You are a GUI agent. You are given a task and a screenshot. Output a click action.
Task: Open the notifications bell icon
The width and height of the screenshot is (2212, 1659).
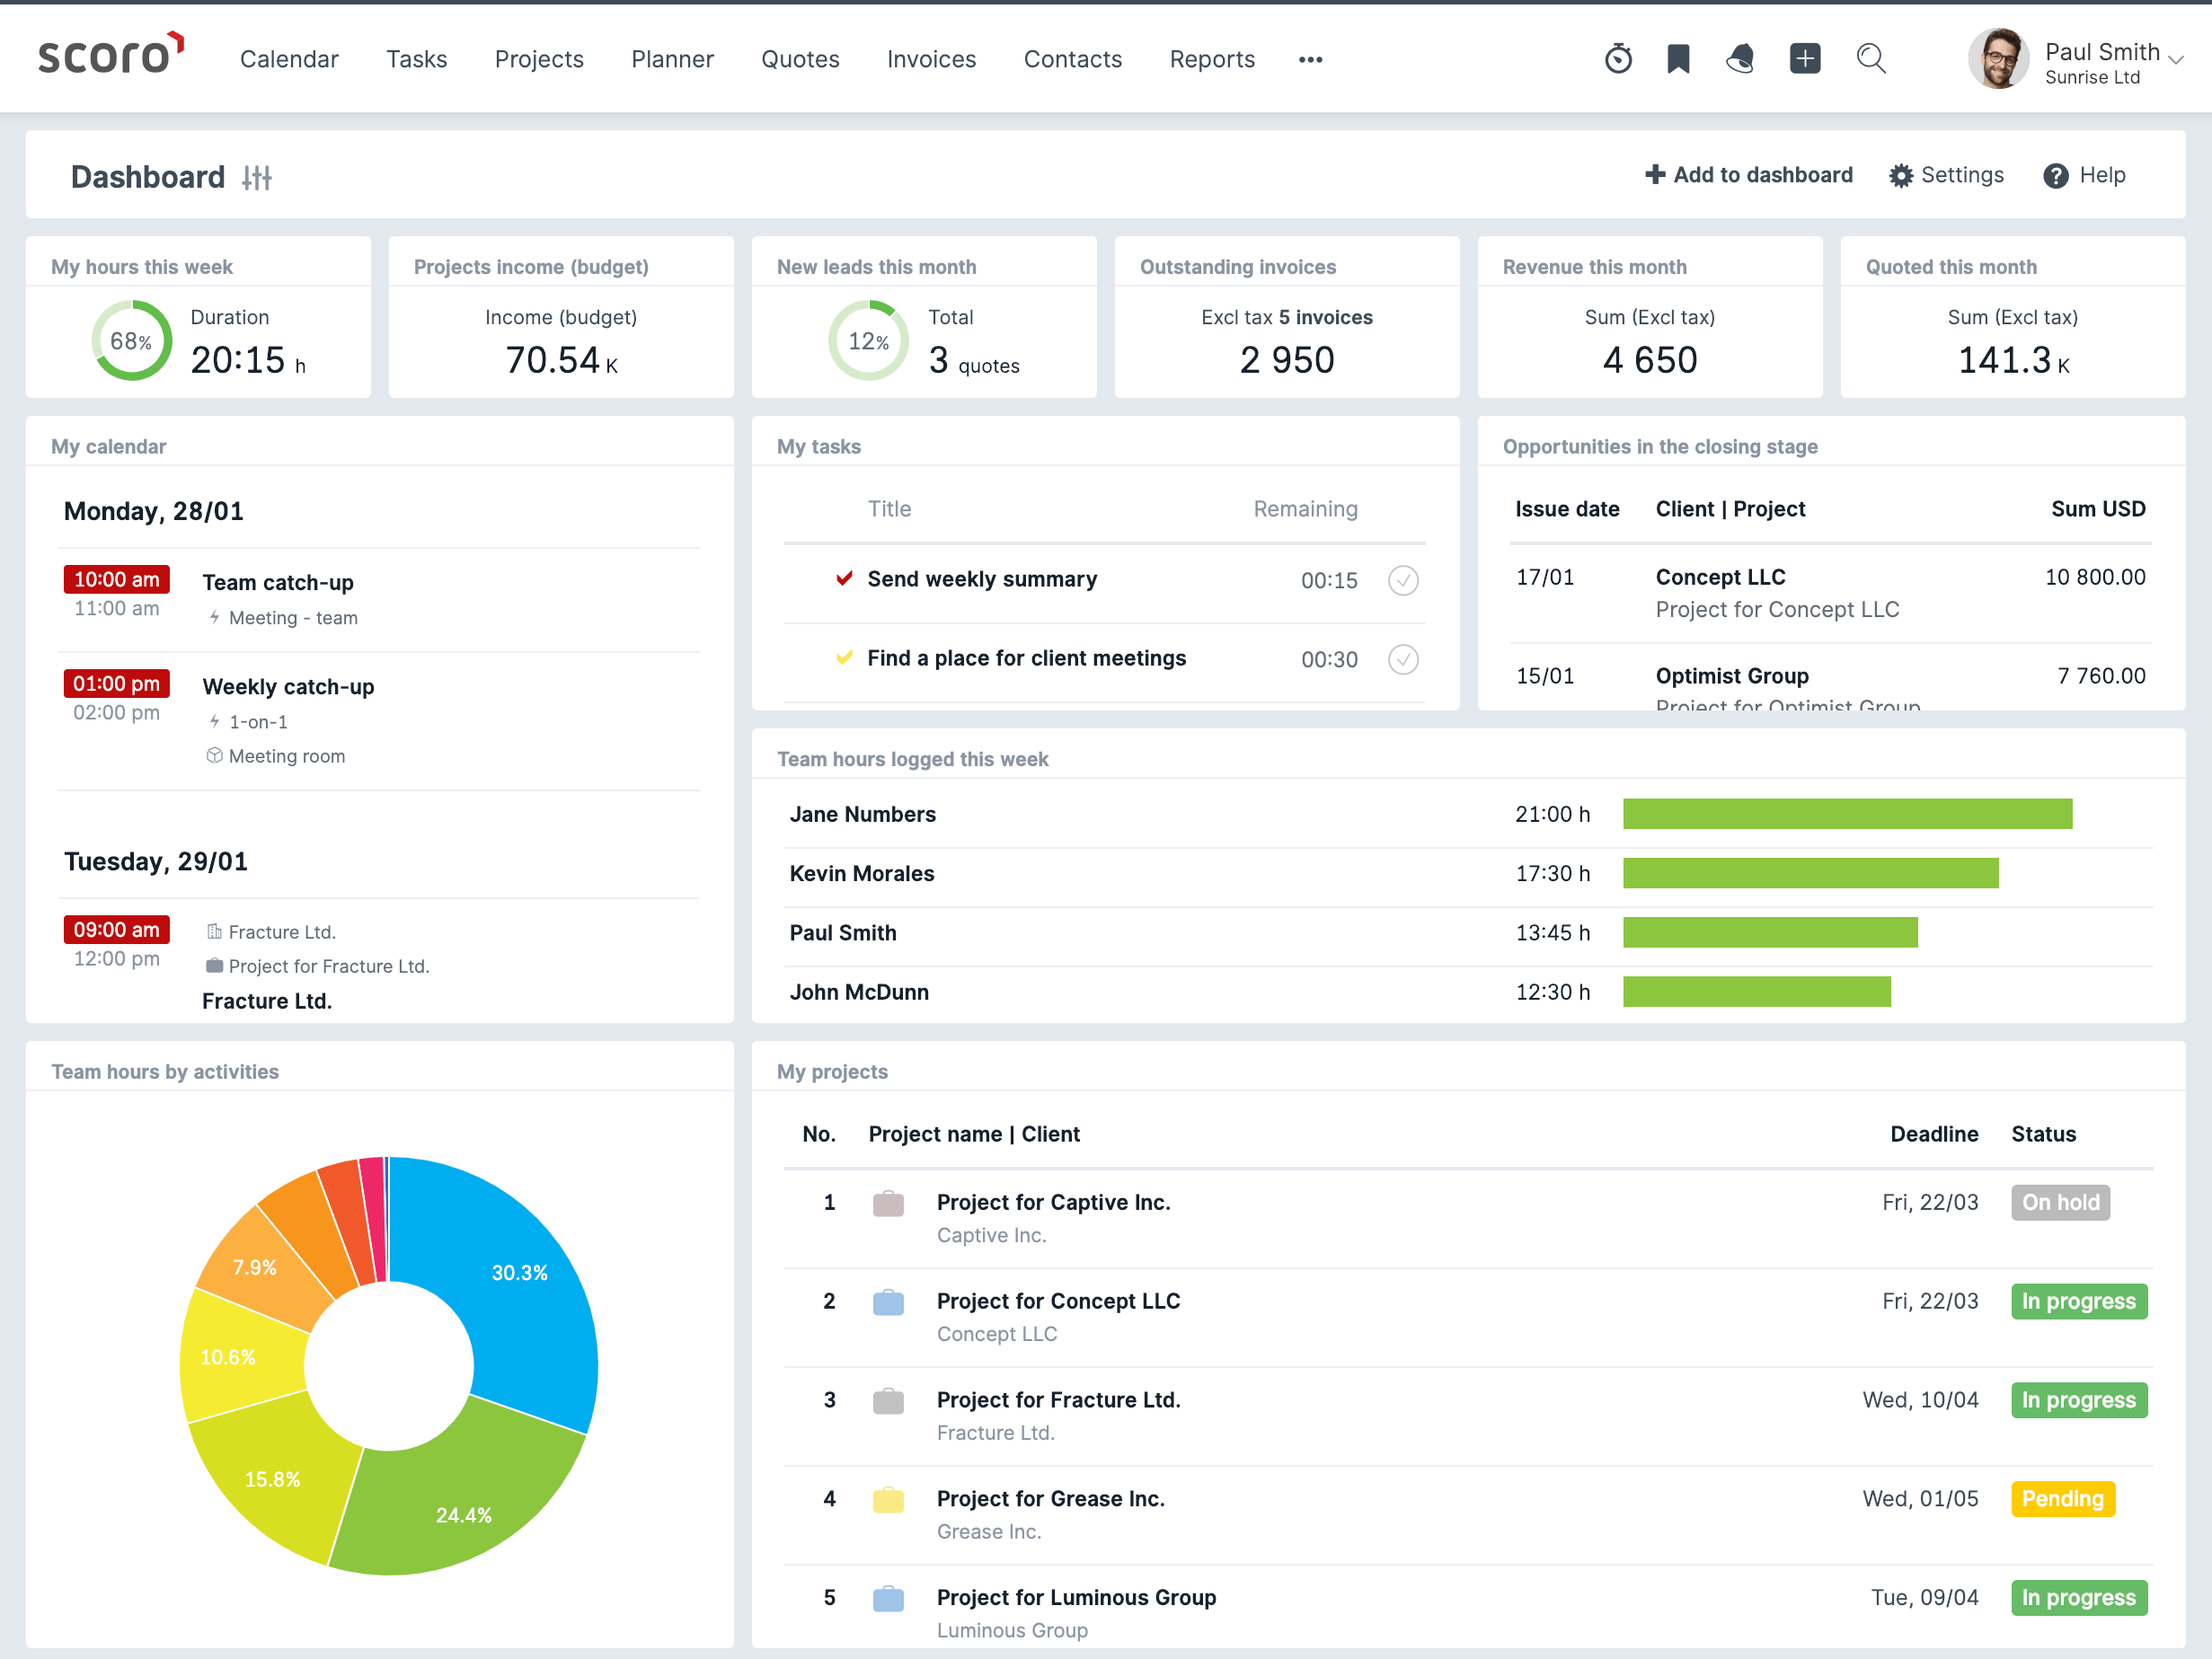(x=1740, y=59)
